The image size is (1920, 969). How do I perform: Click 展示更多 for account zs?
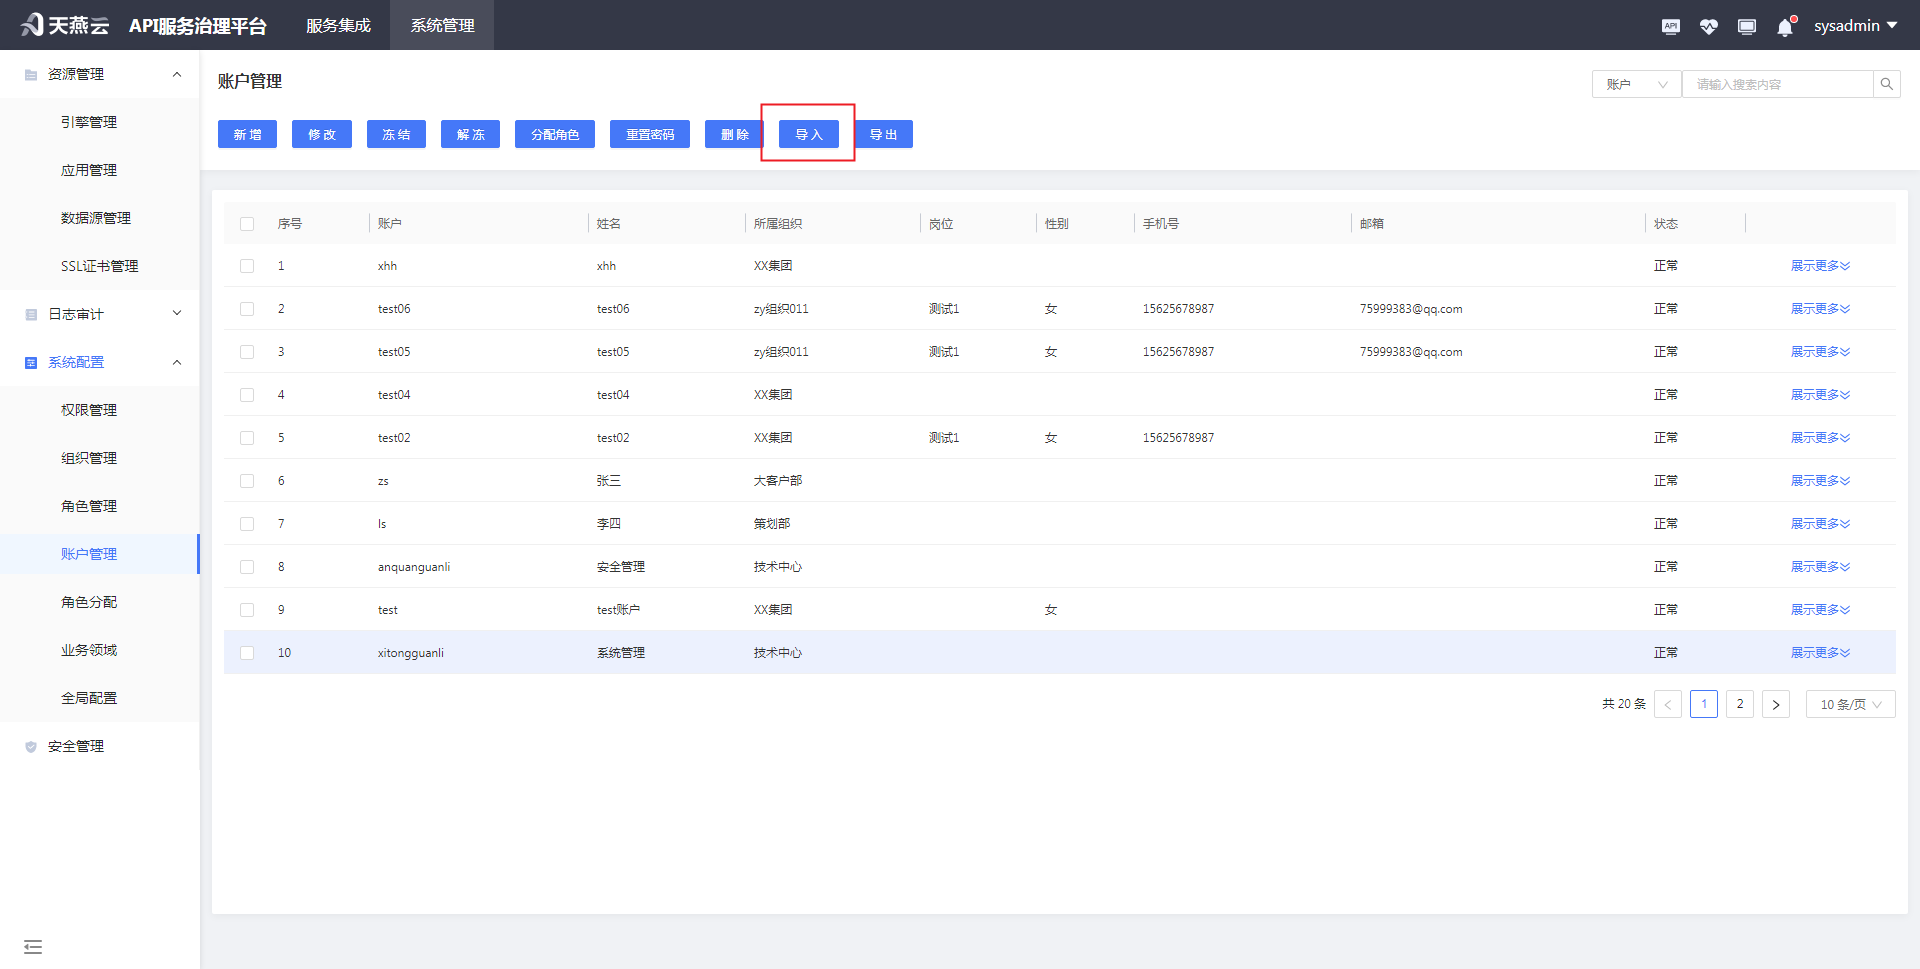coord(1820,480)
